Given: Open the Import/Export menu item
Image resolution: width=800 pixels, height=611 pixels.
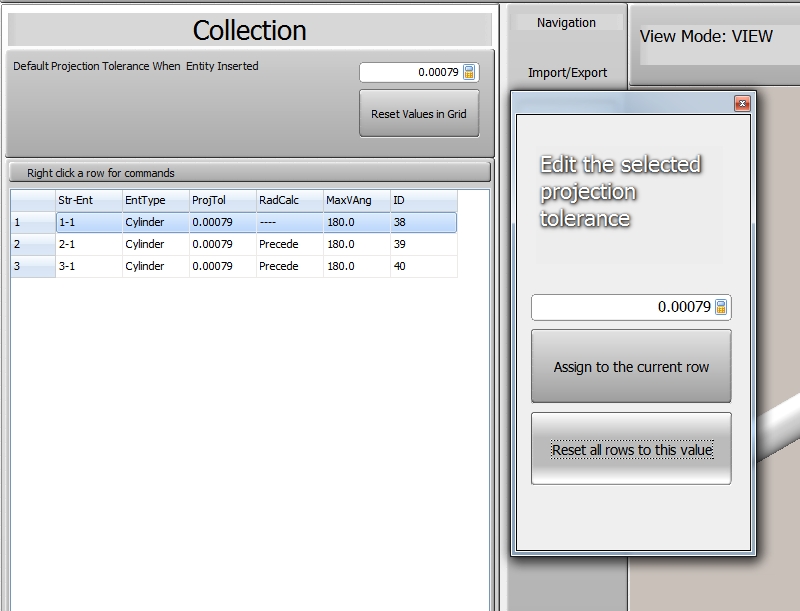Looking at the screenshot, I should tap(567, 72).
